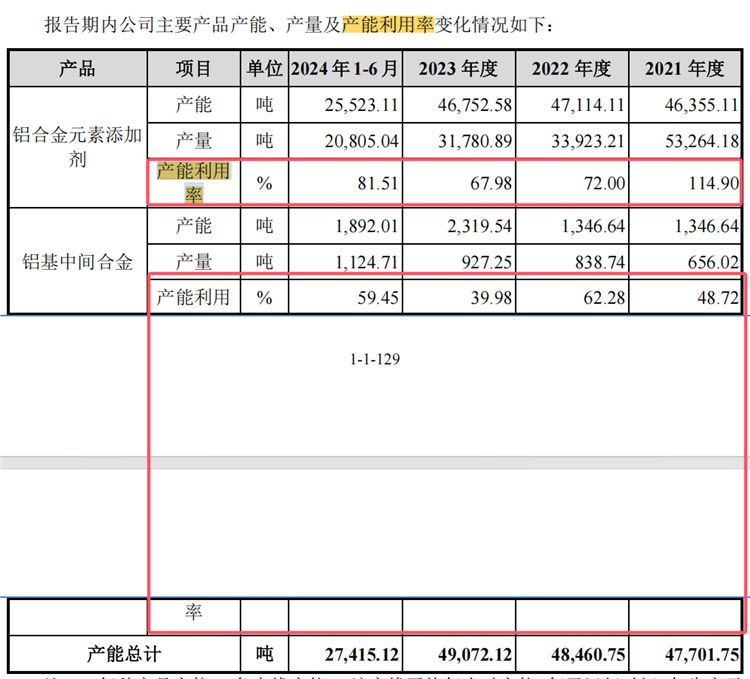Click the page number 1-1-129

(x=375, y=359)
